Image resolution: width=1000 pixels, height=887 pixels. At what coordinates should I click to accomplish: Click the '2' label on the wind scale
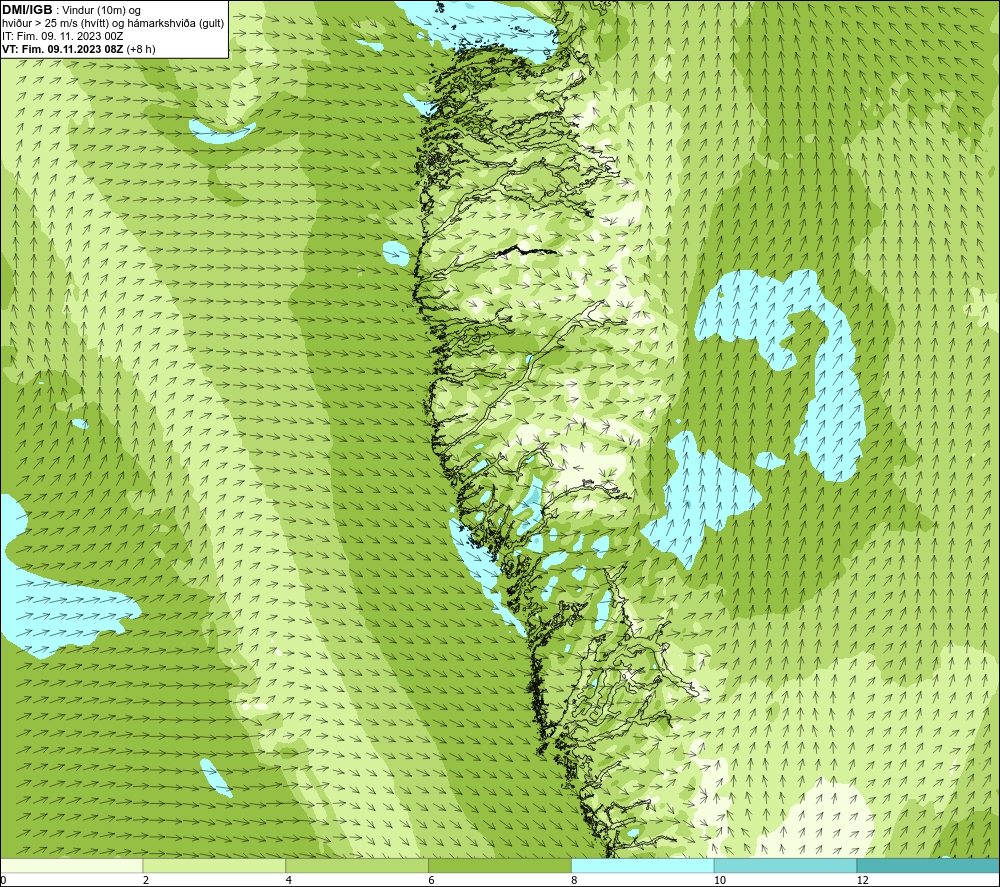tap(146, 880)
